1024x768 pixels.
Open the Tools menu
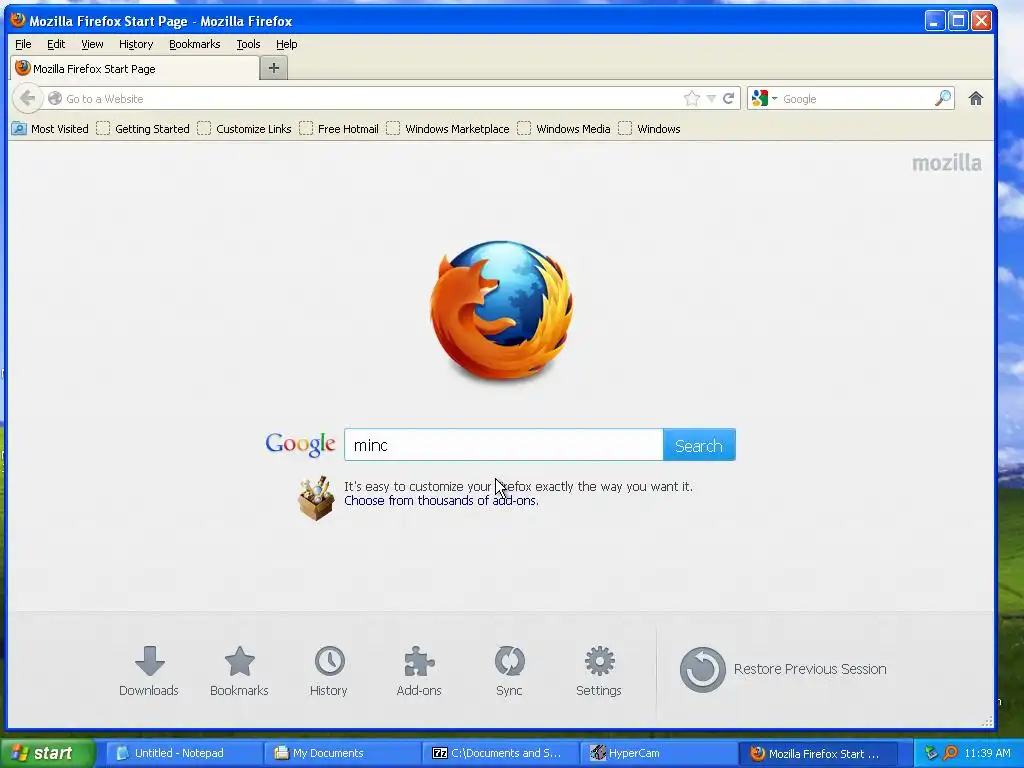coord(248,44)
